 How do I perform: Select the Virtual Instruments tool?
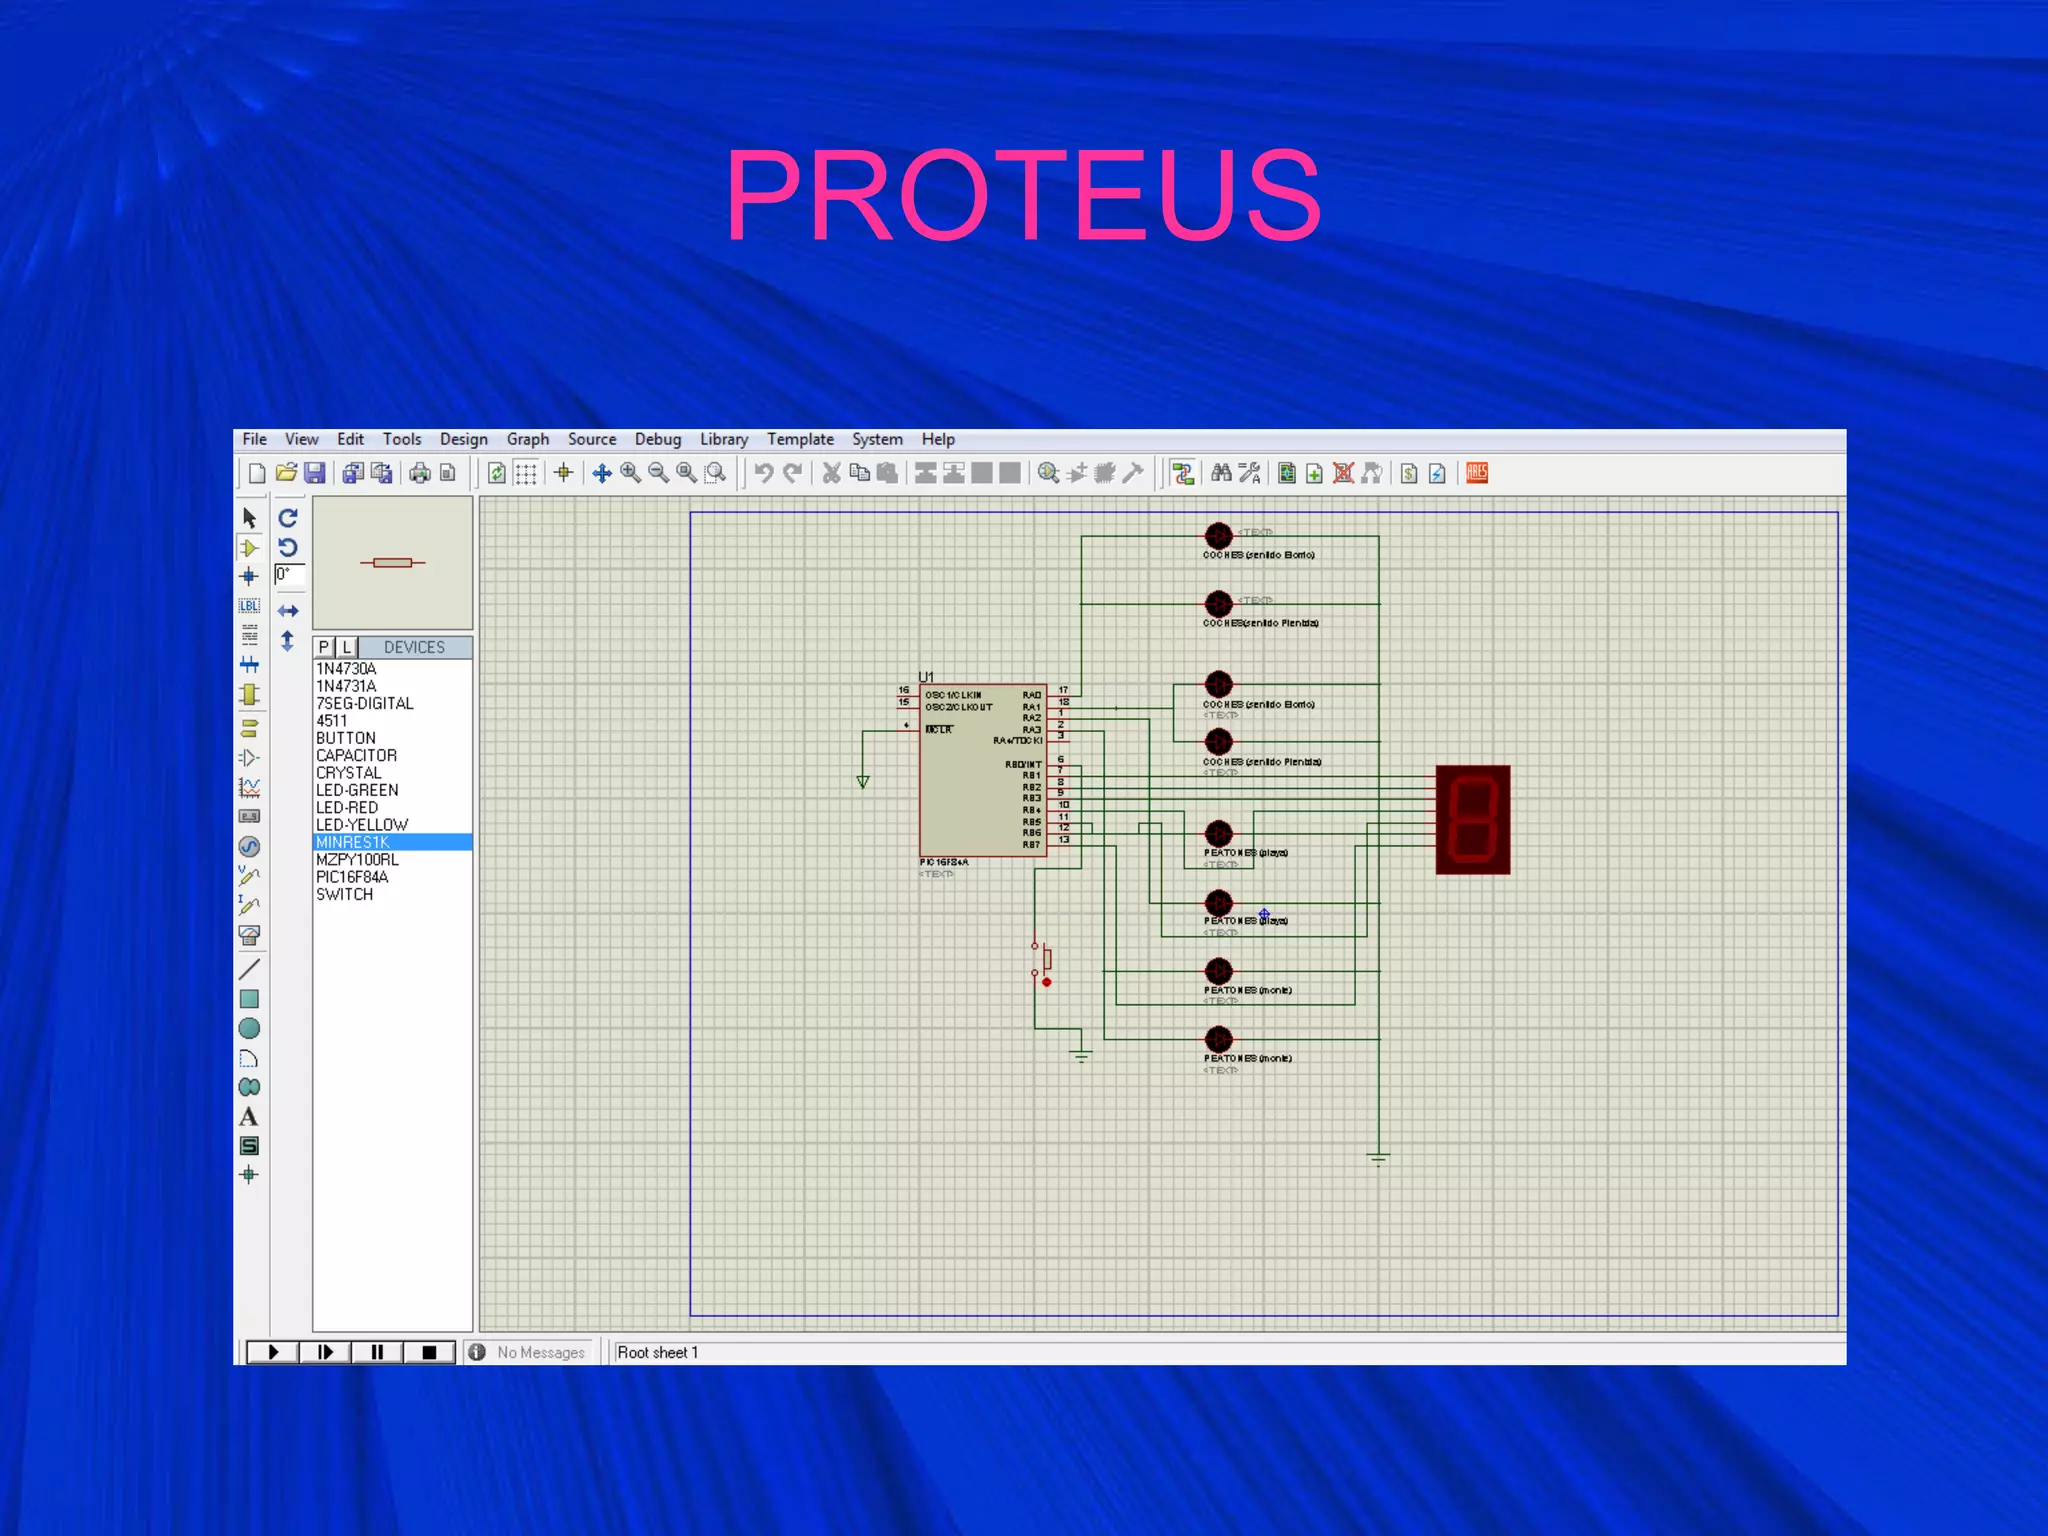(x=250, y=936)
